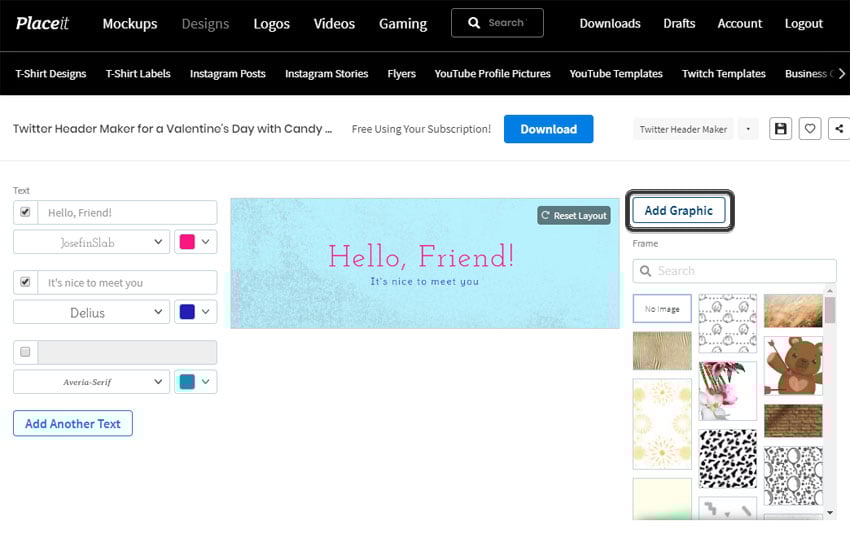
Task: Open the Mockups menu
Action: pyautogui.click(x=130, y=24)
